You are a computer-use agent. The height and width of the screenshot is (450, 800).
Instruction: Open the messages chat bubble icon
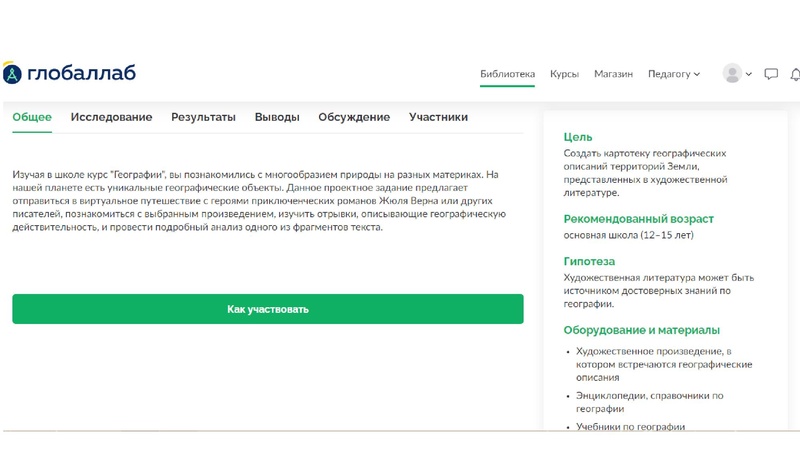click(771, 74)
